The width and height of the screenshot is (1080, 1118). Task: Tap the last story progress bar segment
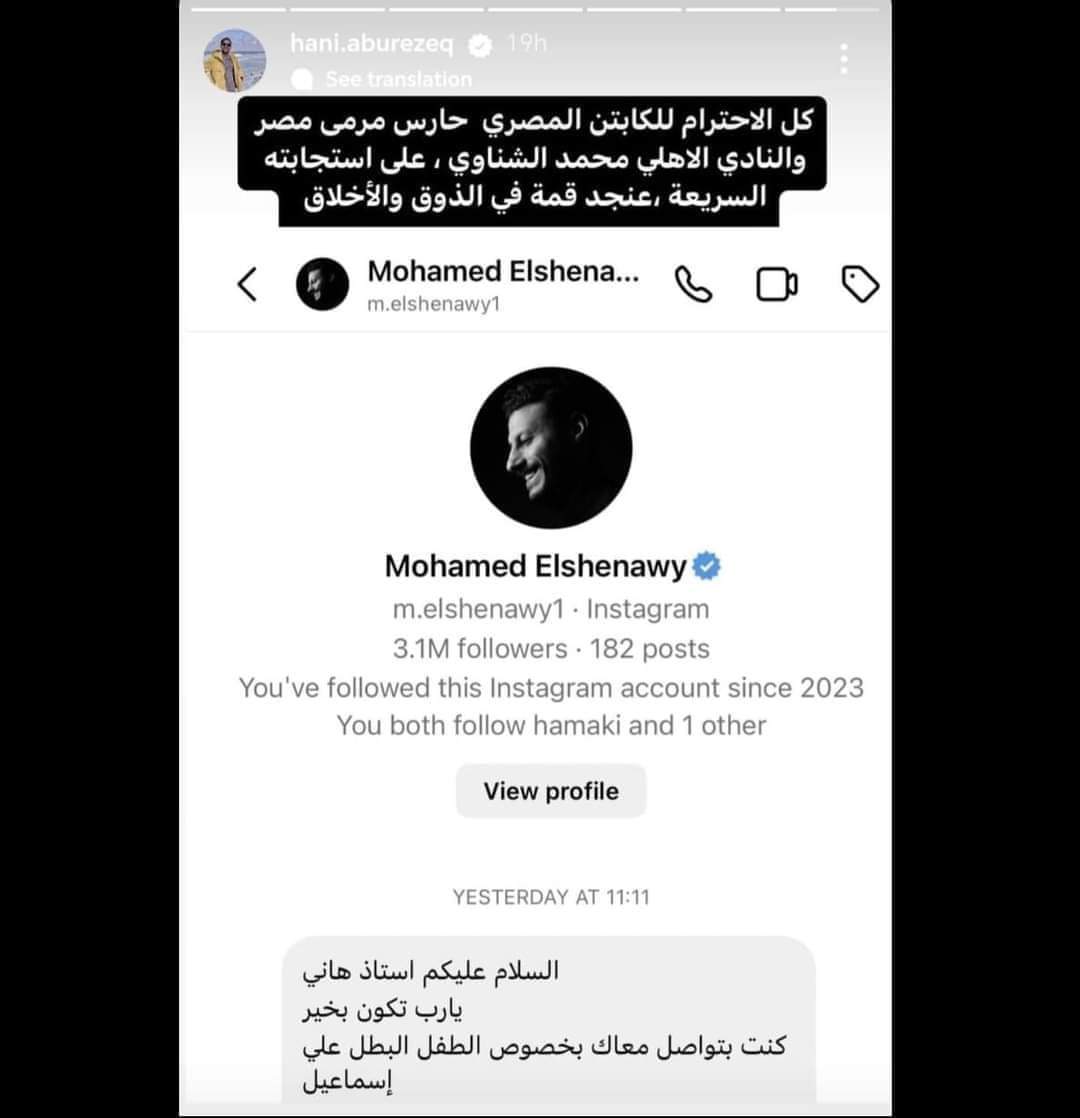(832, 9)
